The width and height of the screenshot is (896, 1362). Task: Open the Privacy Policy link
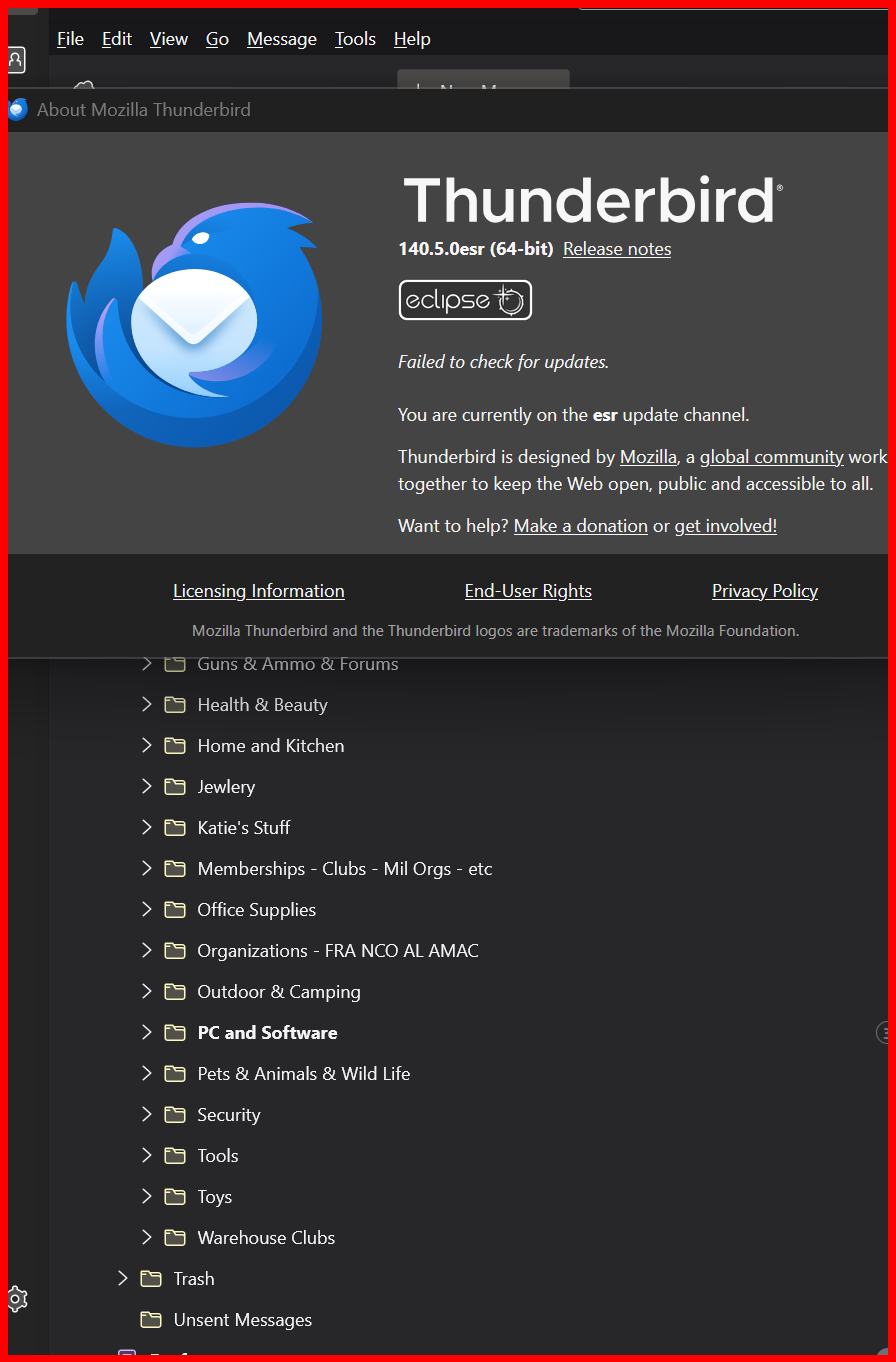(x=765, y=591)
